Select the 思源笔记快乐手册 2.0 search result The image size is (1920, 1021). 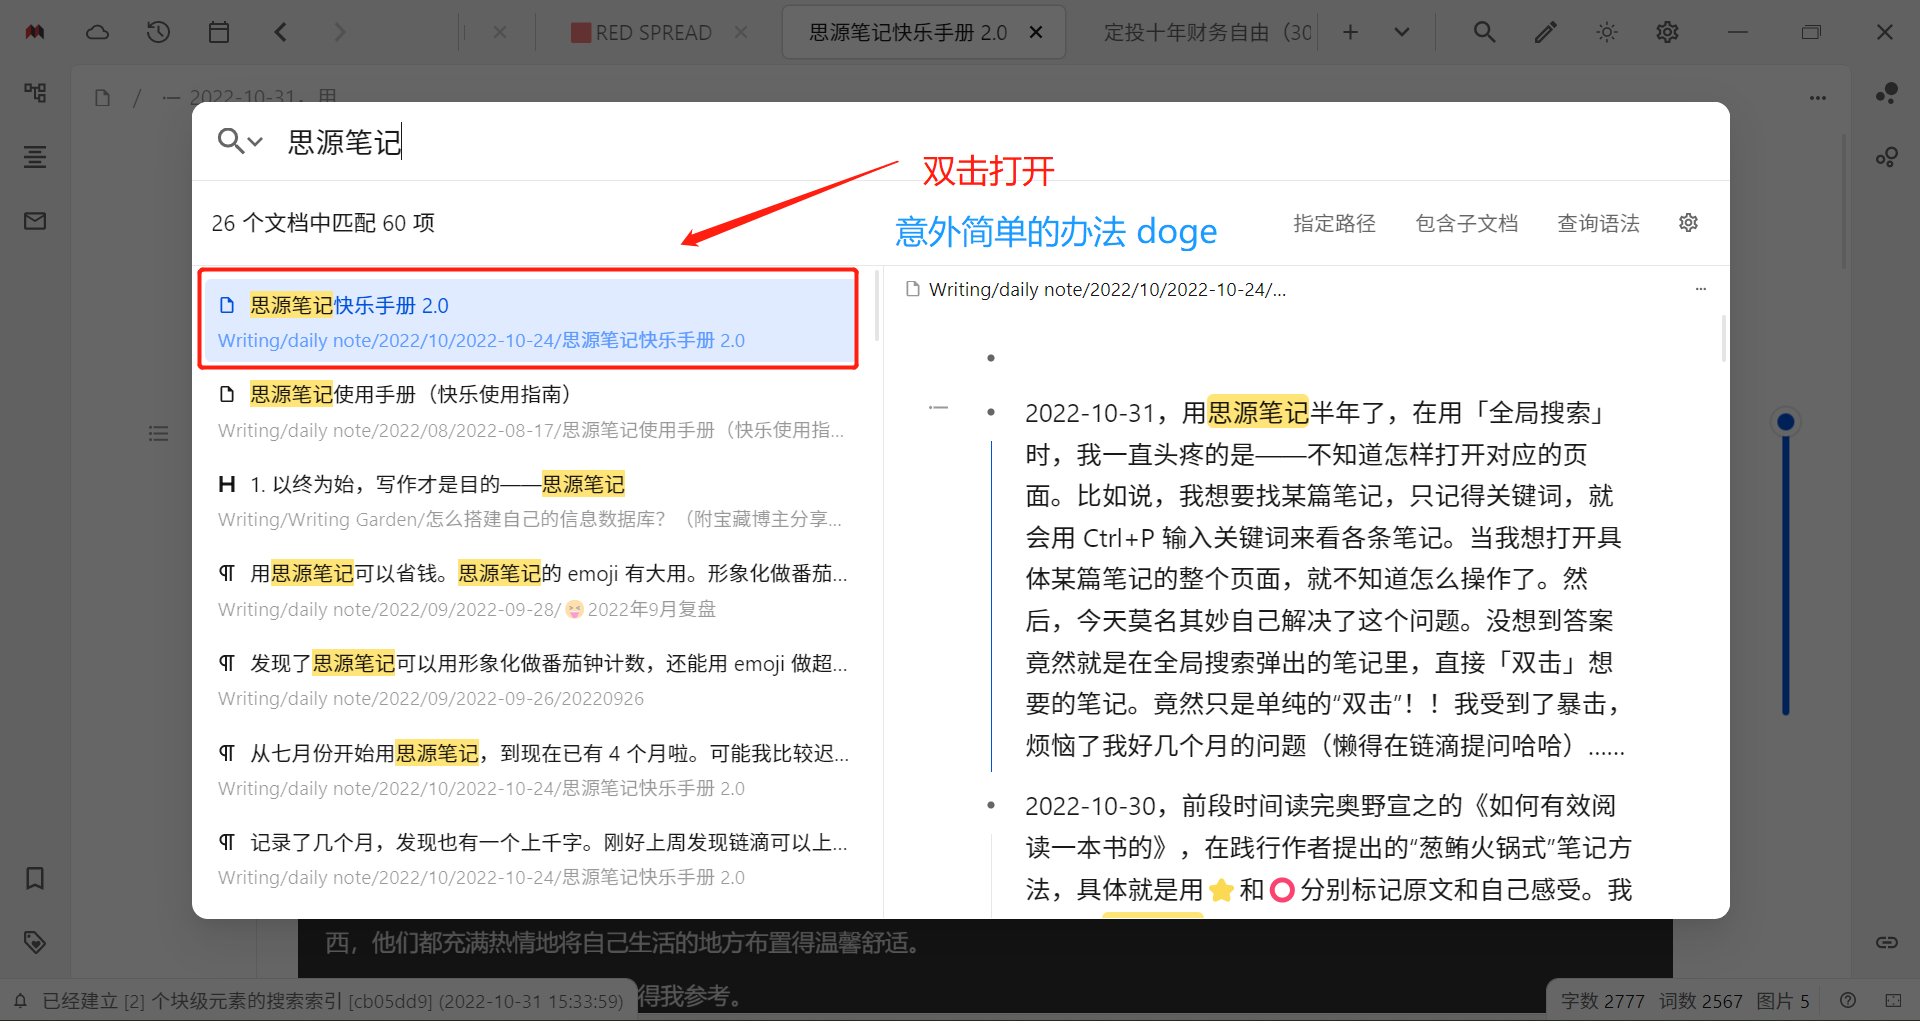pyautogui.click(x=528, y=320)
